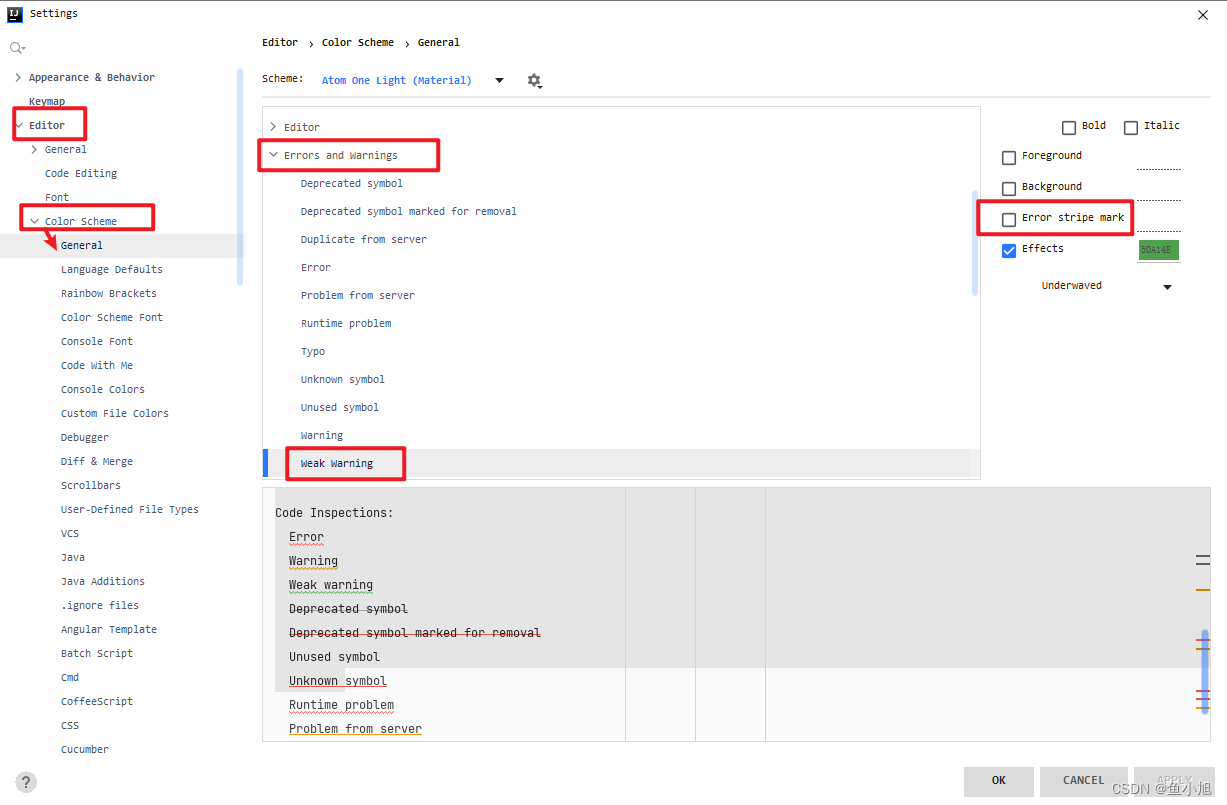Tick the Background checkbox

(1009, 188)
